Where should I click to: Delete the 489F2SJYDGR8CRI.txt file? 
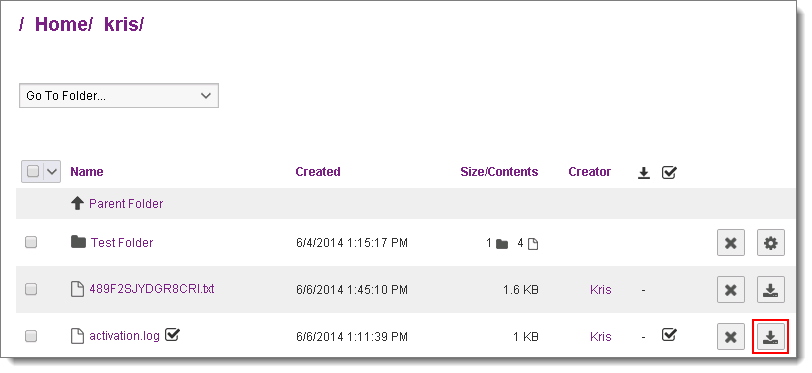coord(731,290)
